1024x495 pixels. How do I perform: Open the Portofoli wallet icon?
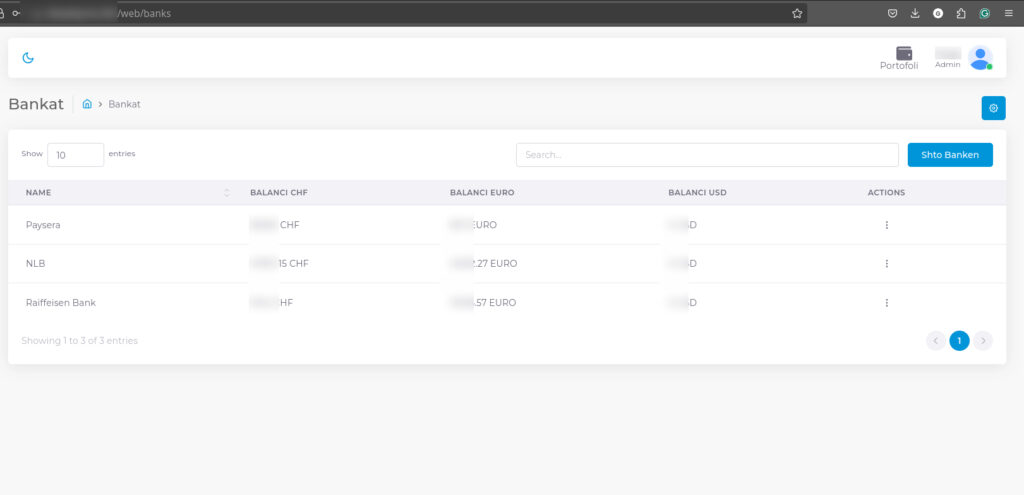coord(904,53)
